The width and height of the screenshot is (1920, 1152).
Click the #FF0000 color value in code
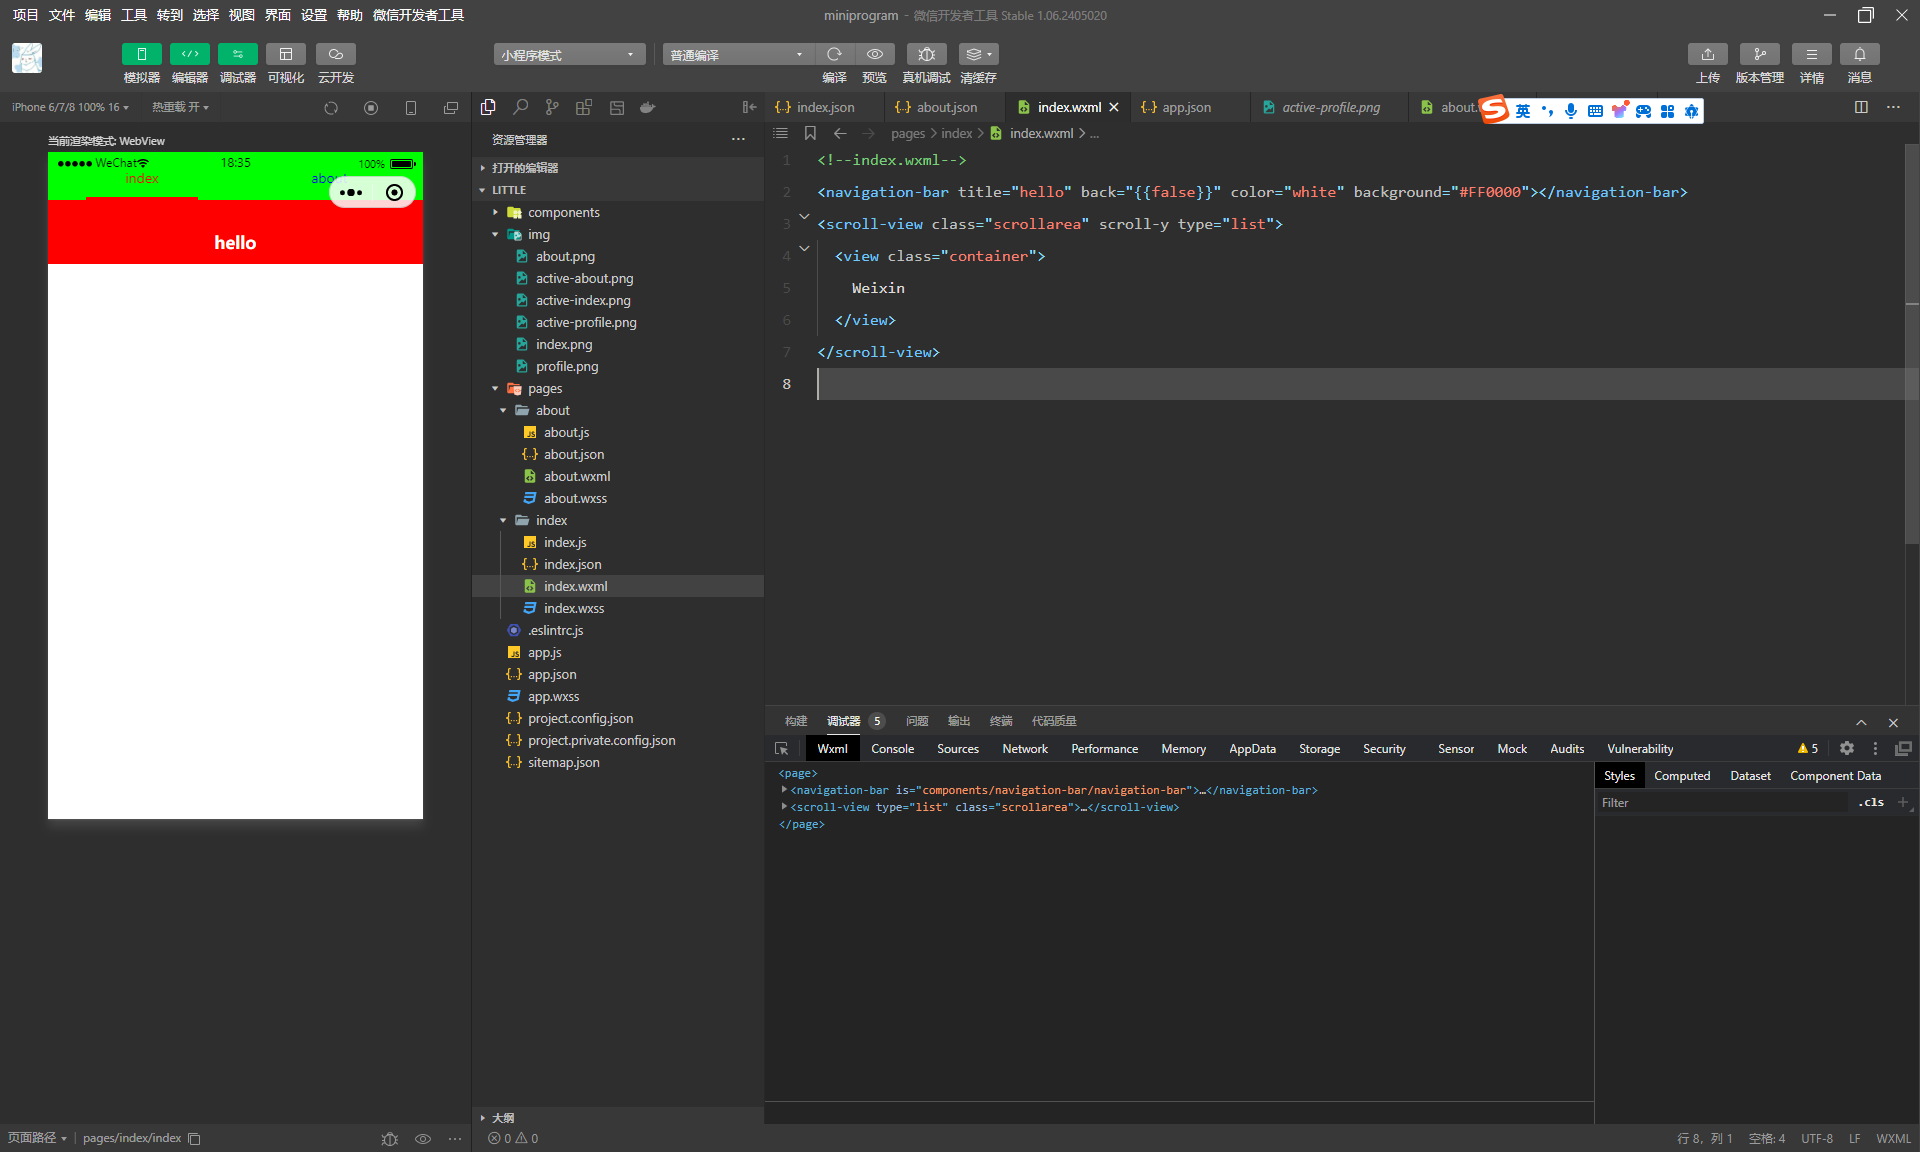[1490, 192]
